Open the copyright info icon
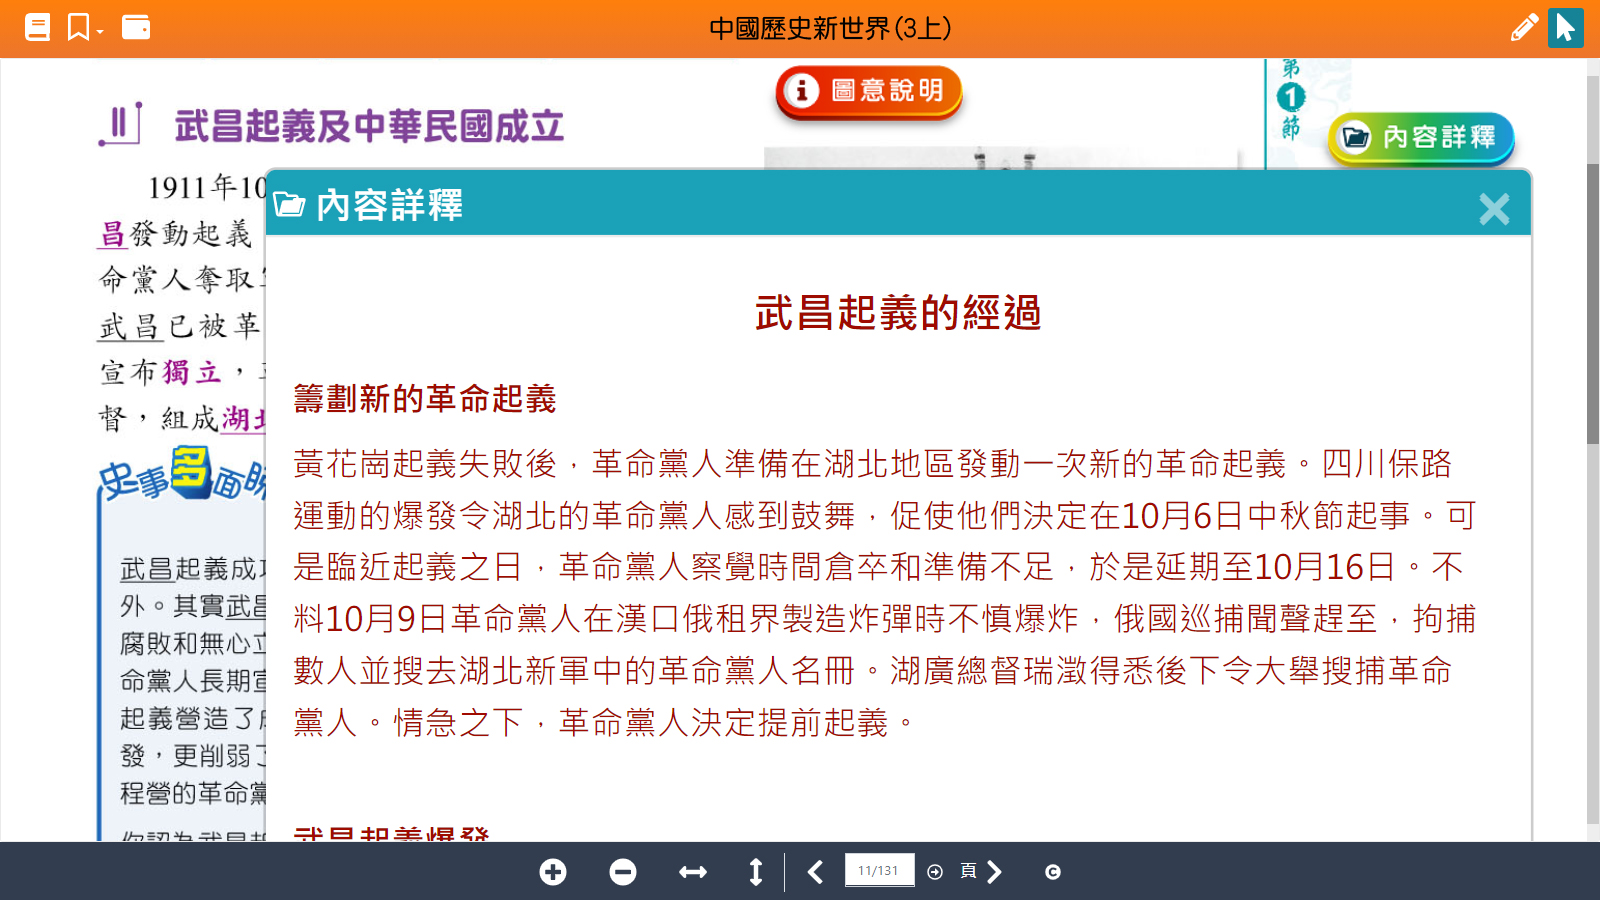 [x=1052, y=872]
